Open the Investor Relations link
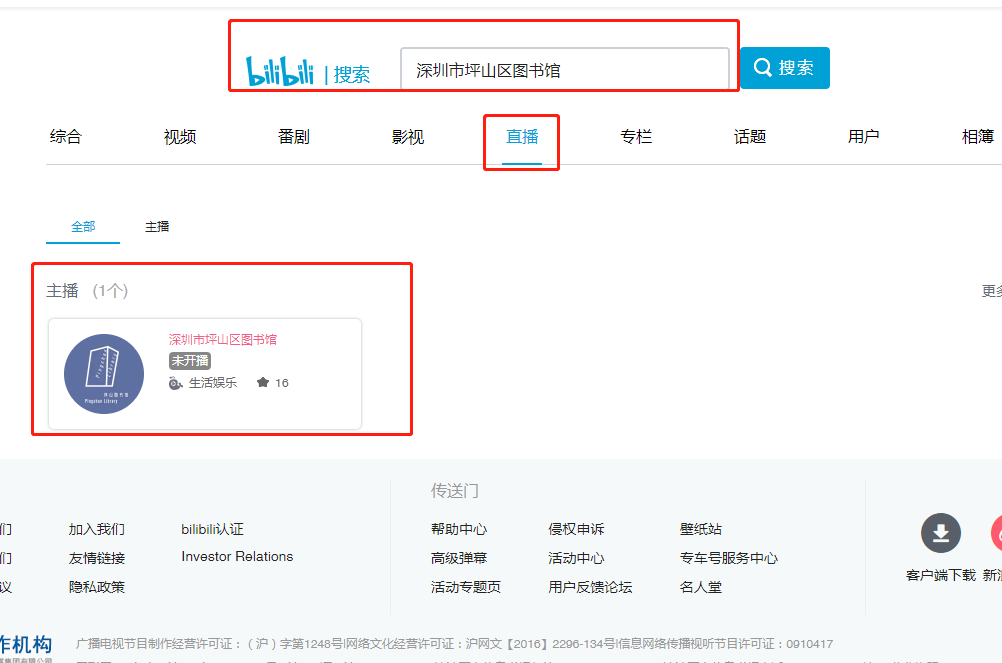Viewport: 1002px width, 663px height. [237, 556]
